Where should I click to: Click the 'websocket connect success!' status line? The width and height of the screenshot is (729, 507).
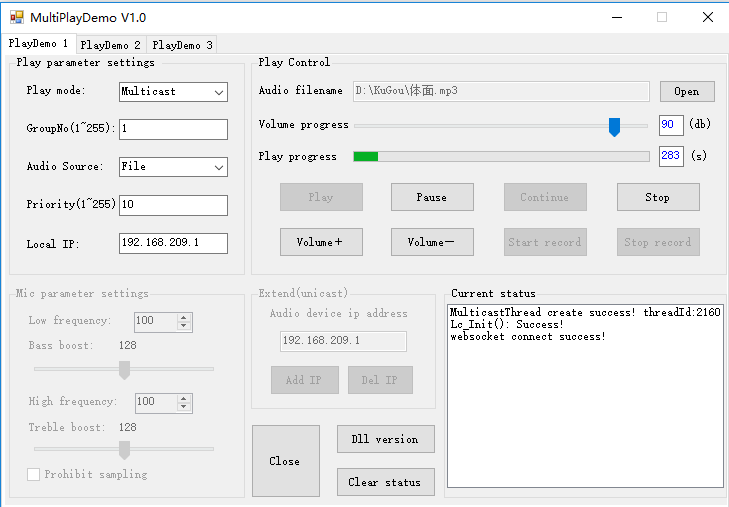tap(528, 336)
